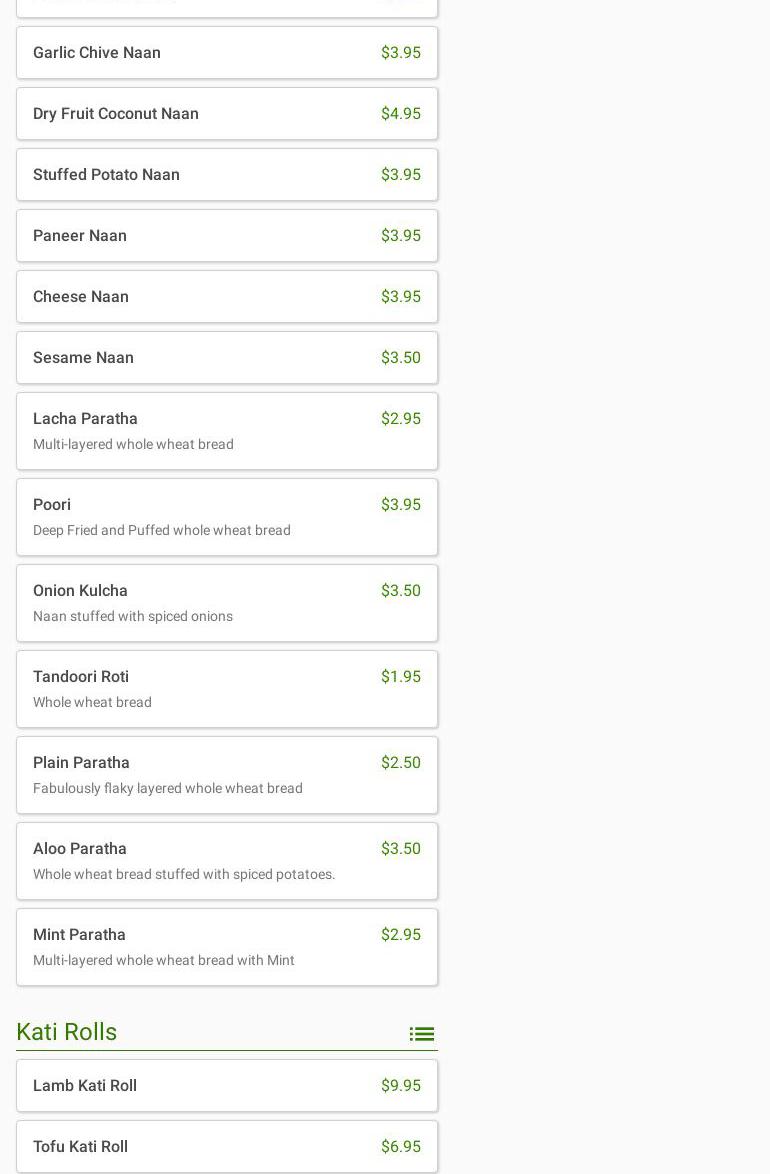770x1174 pixels.
Task: Select Aloo Paratha stuffed bread
Action: (x=226, y=861)
